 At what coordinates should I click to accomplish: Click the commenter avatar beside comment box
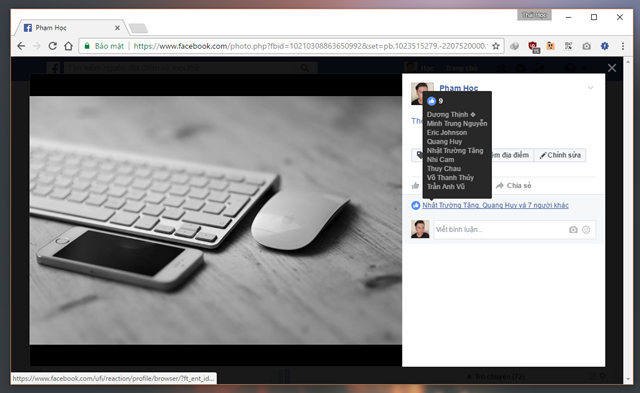point(420,229)
